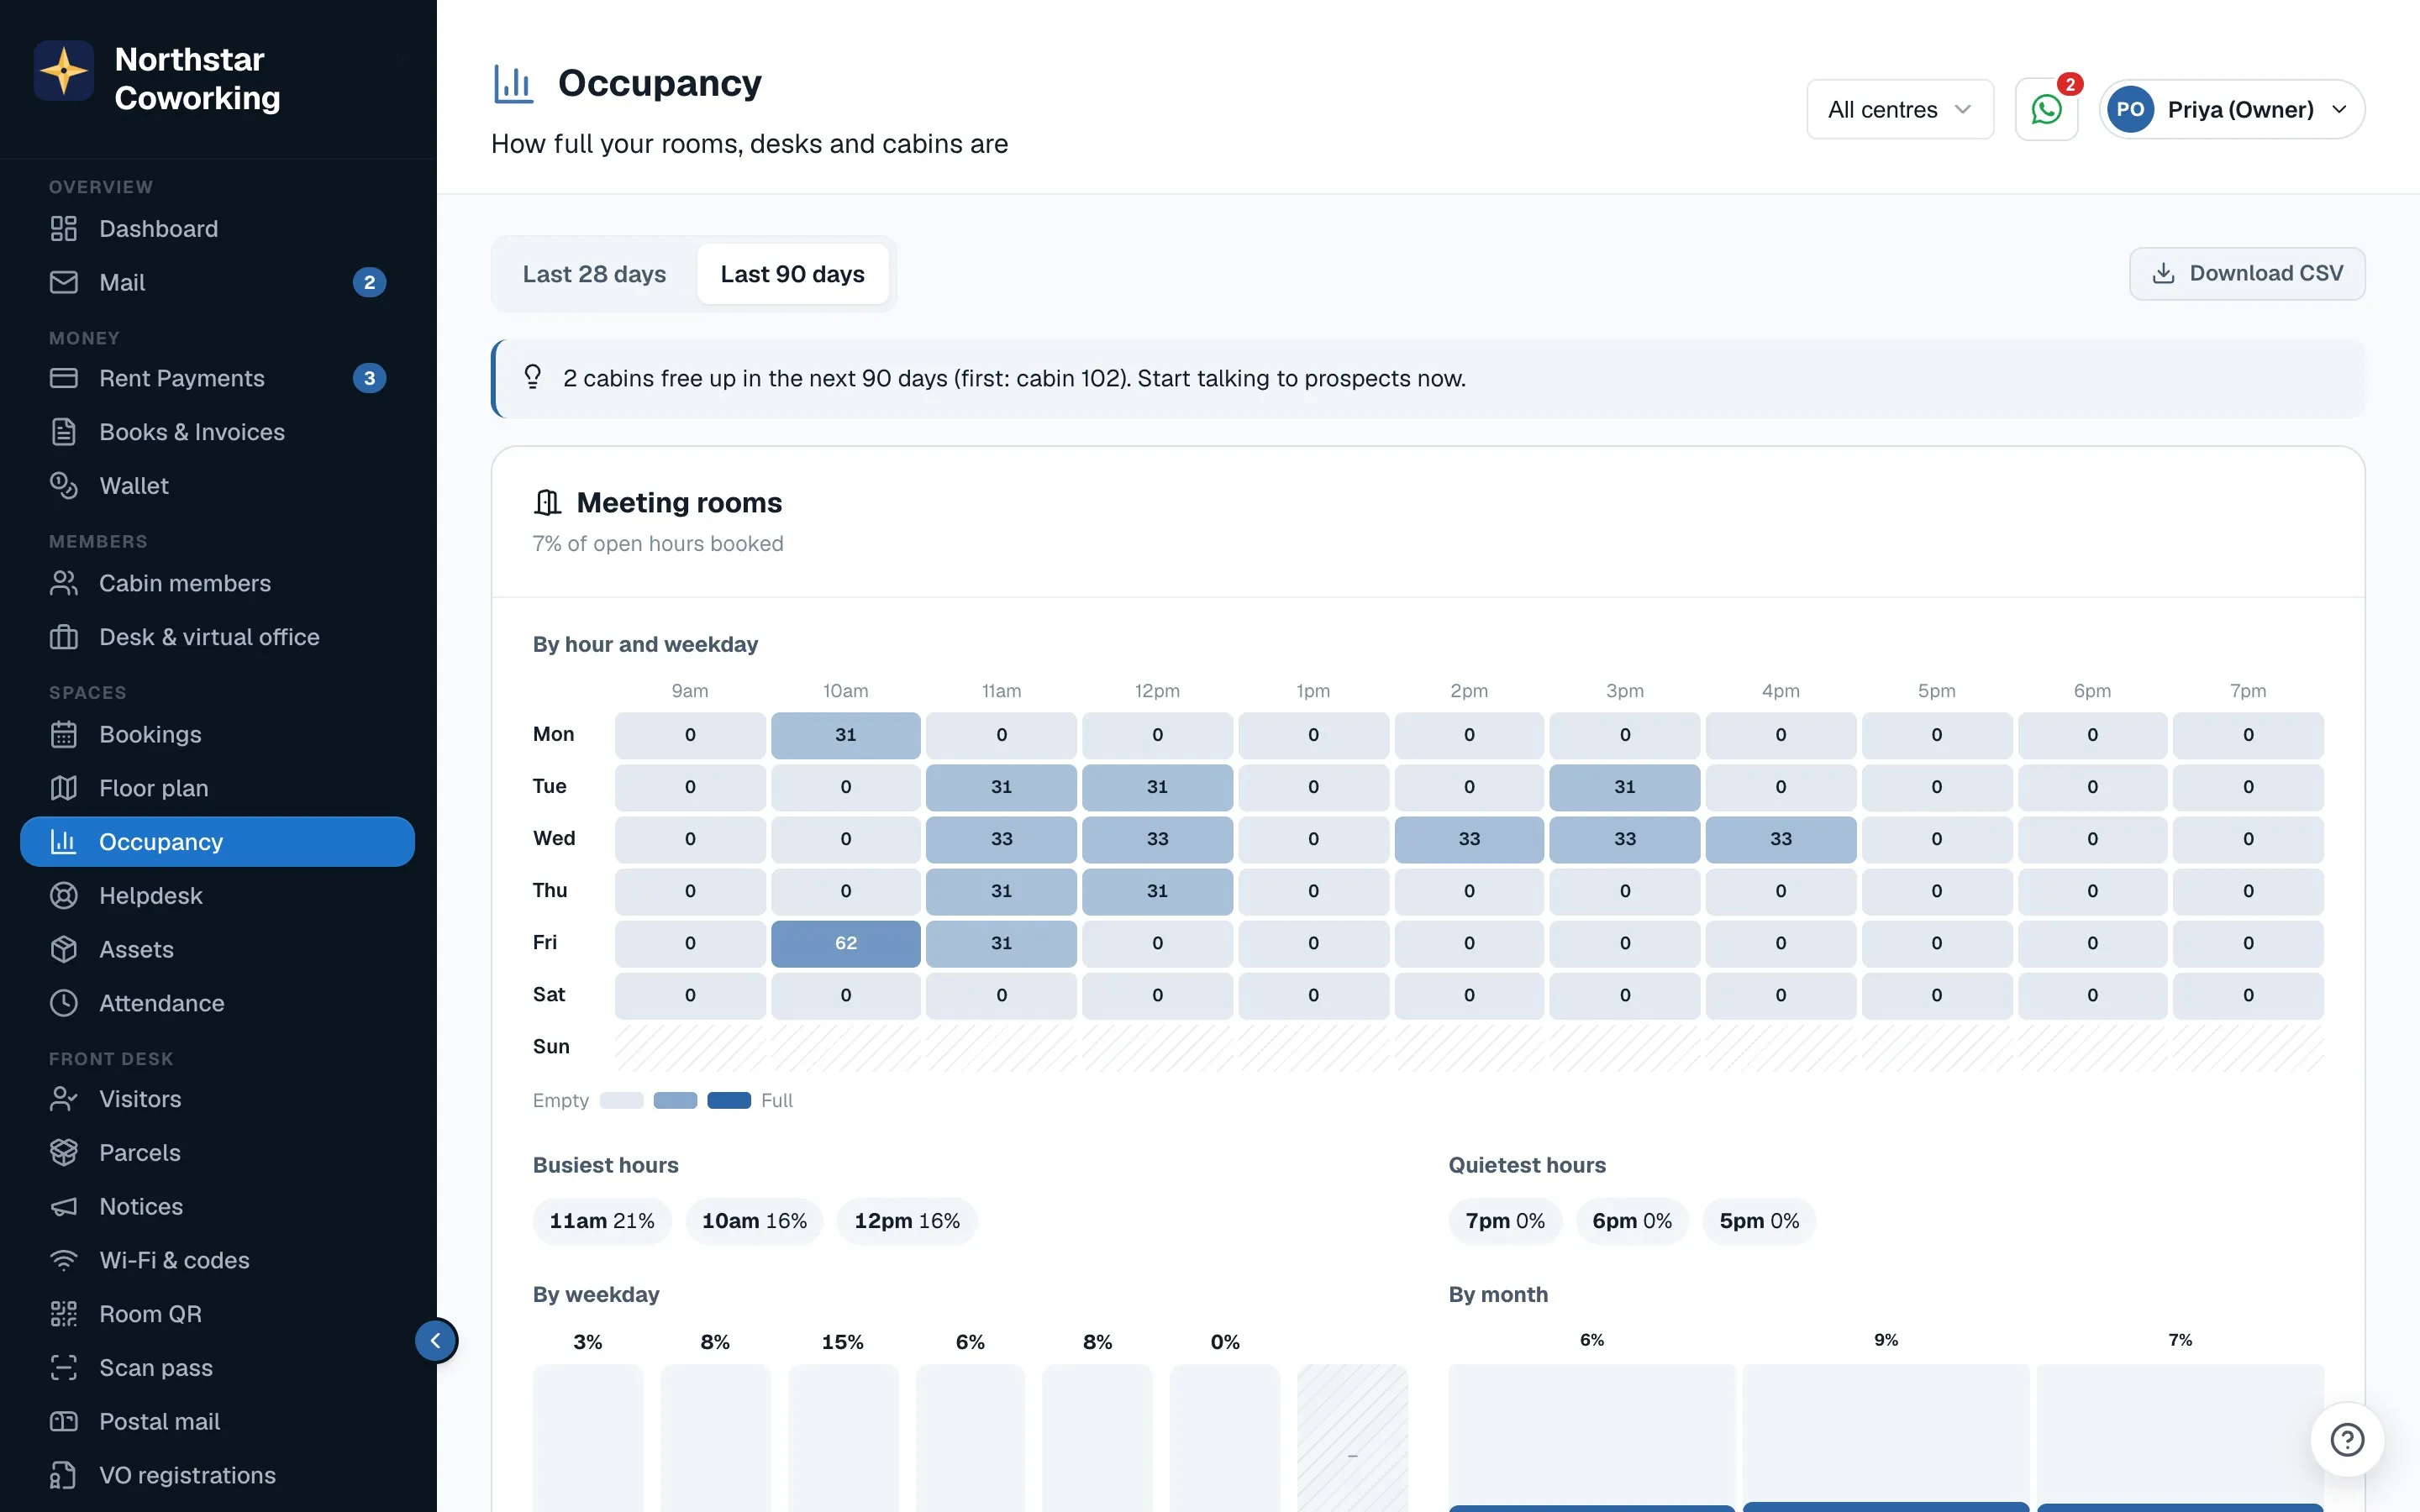This screenshot has height=1512, width=2420.
Task: Open Desk & virtual office
Action: [x=217, y=637]
